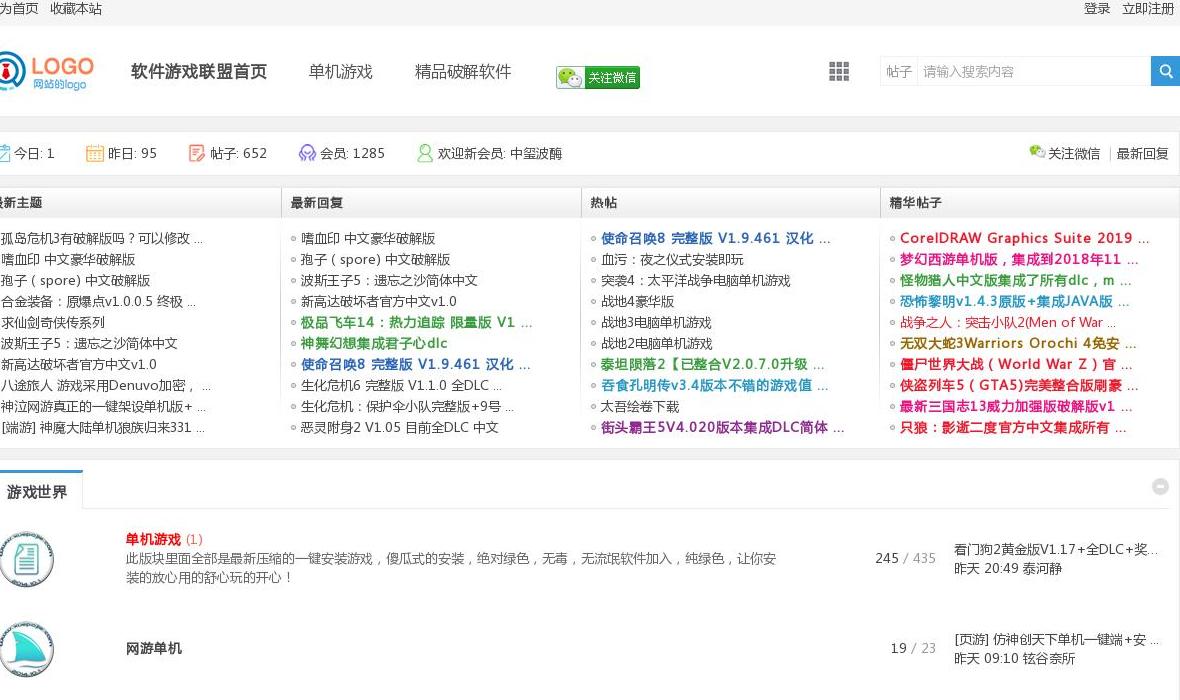The height and width of the screenshot is (700, 1180).
Task: Open 无双大蛇3Warriors Orochi 4 post
Action: pos(1018,343)
